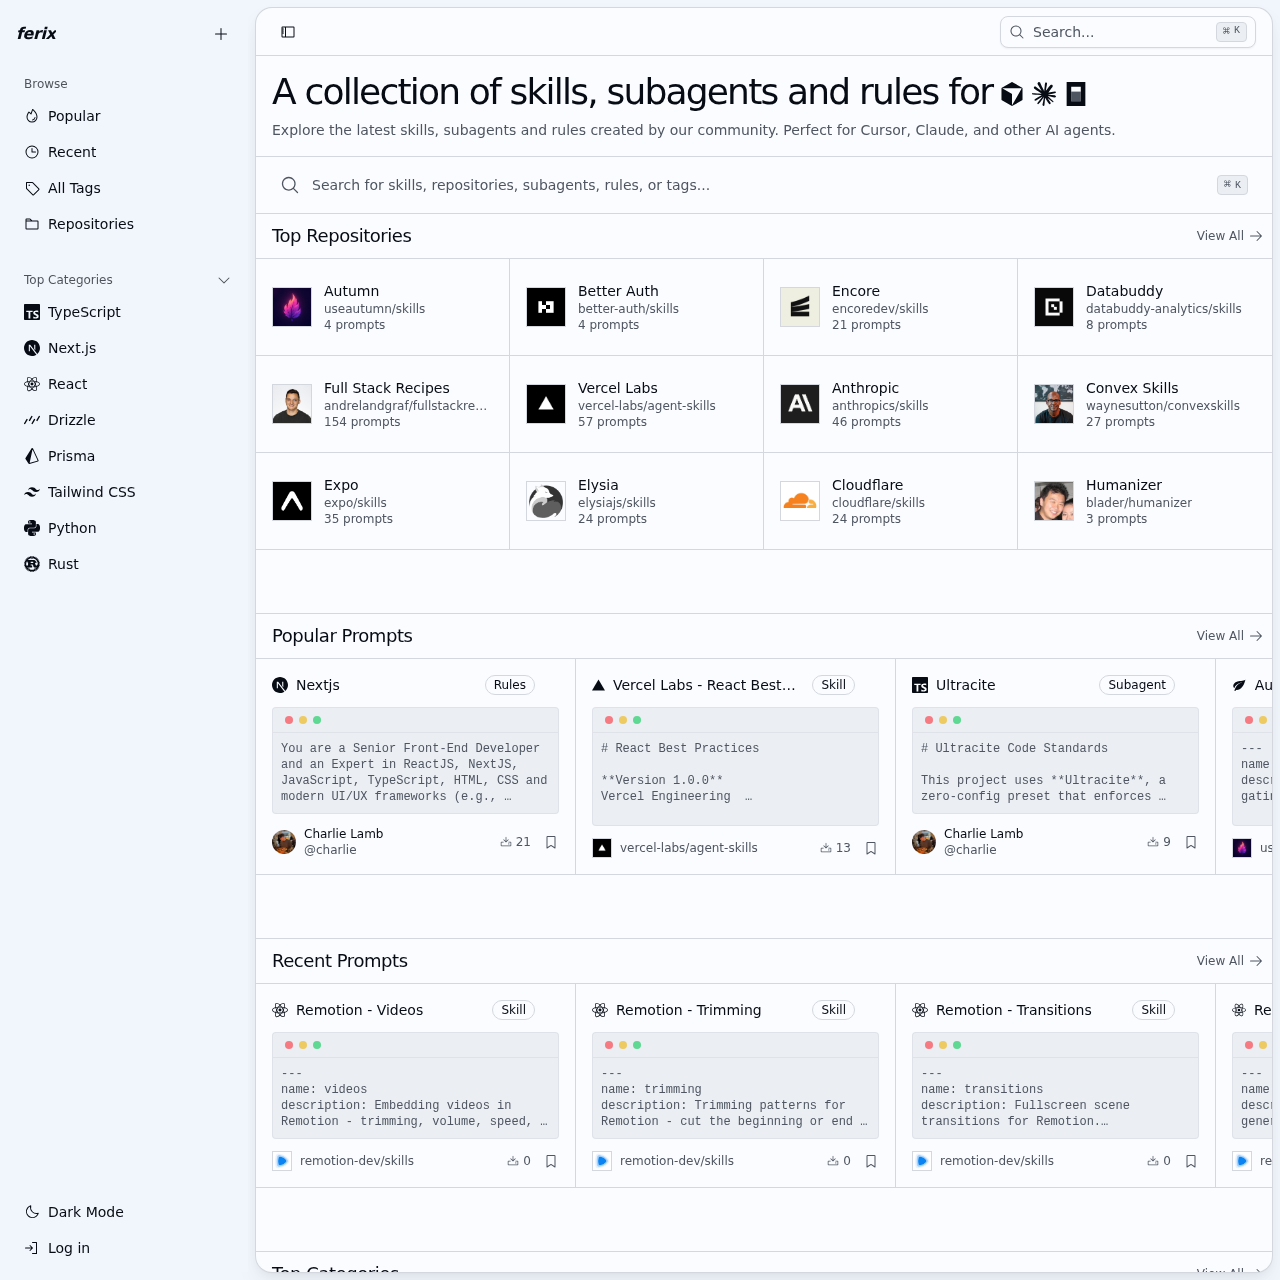View All Recent Prompts
Image resolution: width=1280 pixels, height=1280 pixels.
point(1229,961)
